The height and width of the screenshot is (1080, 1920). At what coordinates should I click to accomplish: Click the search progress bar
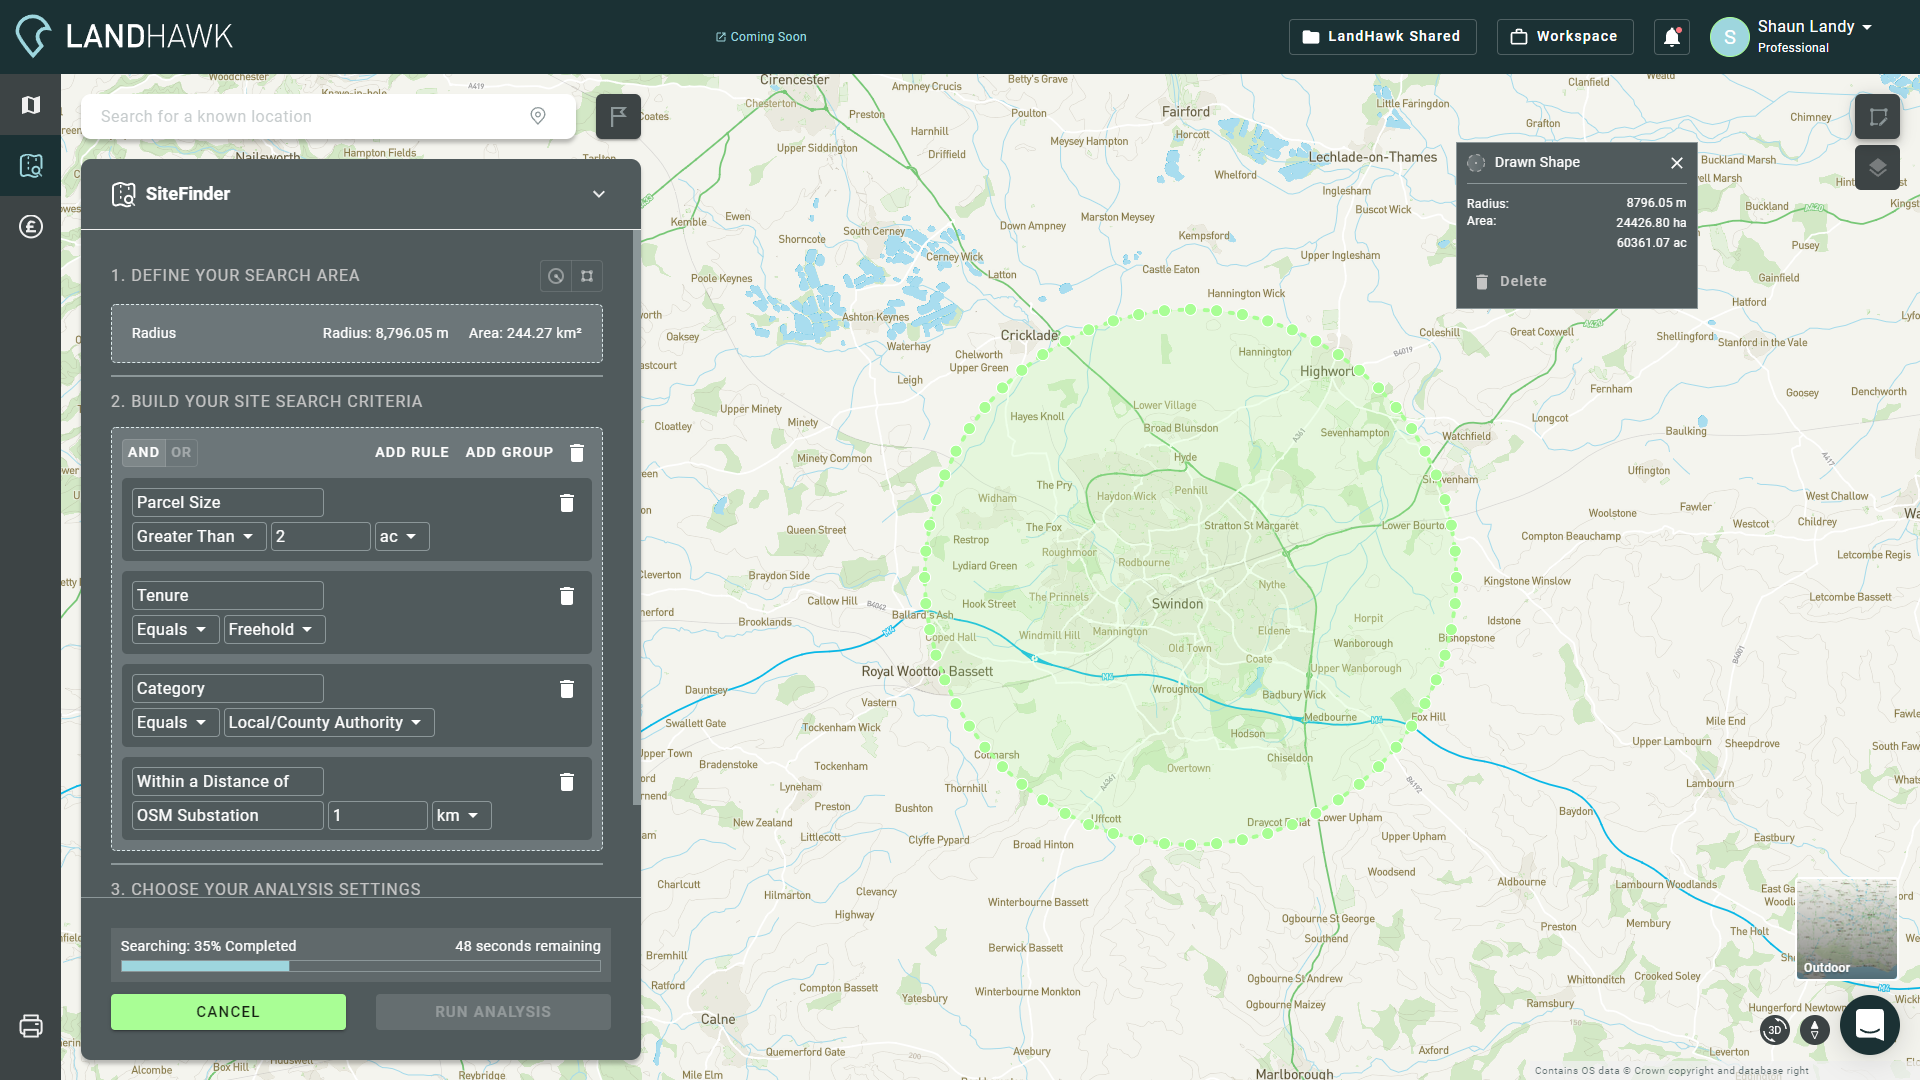tap(360, 967)
